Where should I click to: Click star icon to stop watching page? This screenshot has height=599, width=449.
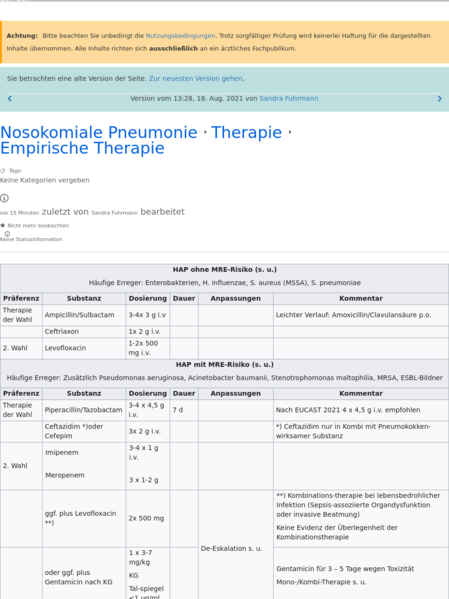(3, 225)
